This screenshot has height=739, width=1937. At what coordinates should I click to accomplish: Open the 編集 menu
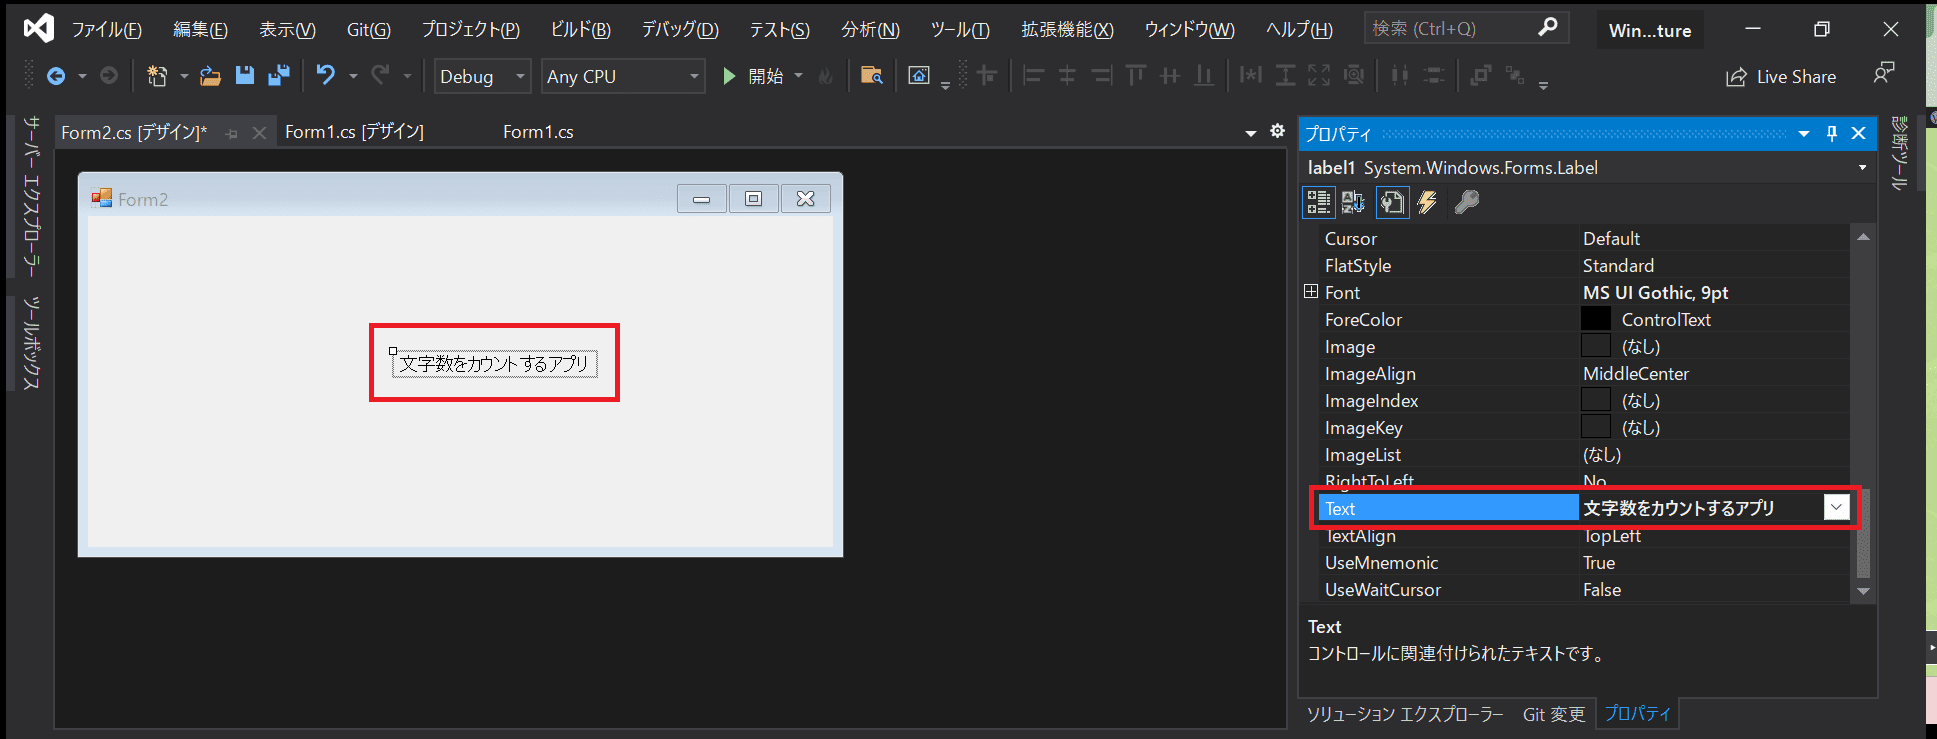click(x=200, y=29)
